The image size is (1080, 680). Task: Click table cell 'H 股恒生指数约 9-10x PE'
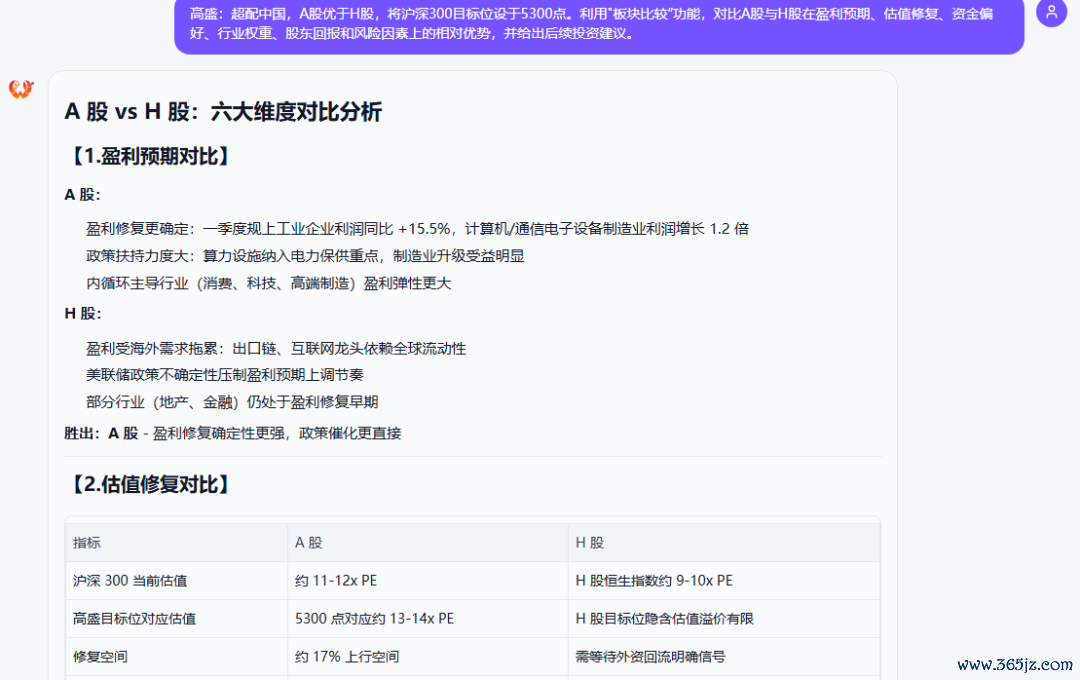click(724, 581)
